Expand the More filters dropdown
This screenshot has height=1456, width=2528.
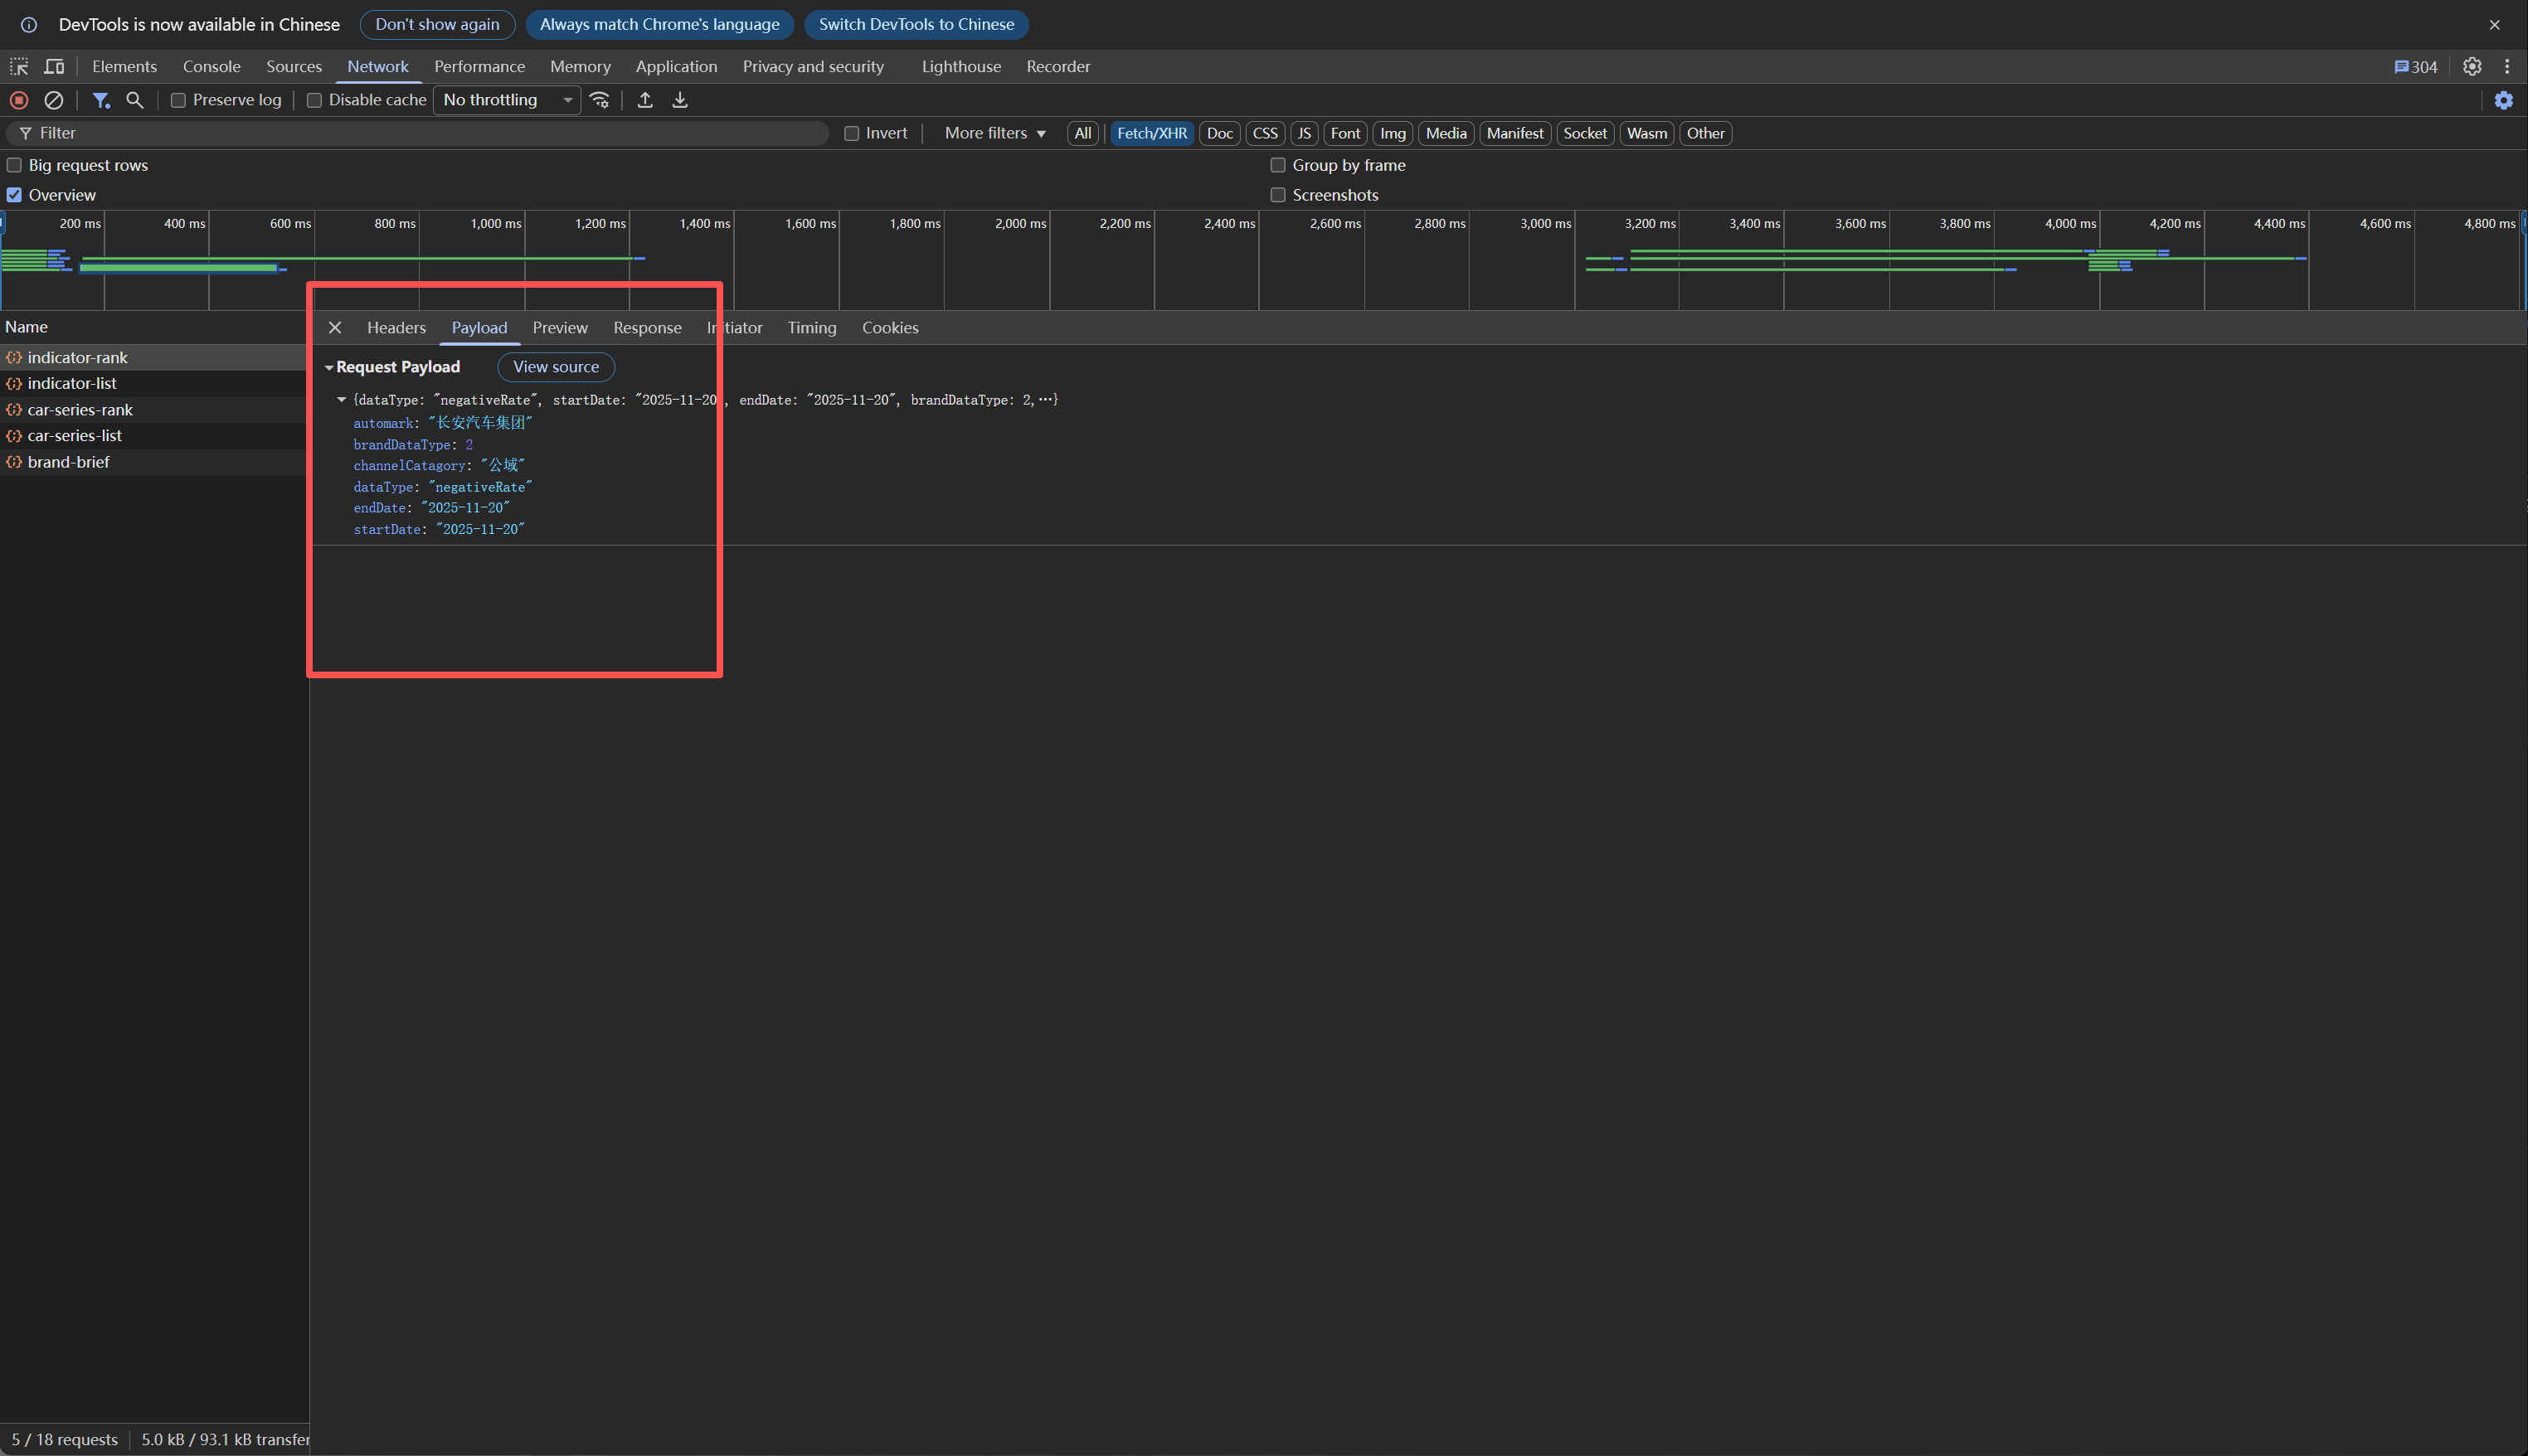click(994, 133)
